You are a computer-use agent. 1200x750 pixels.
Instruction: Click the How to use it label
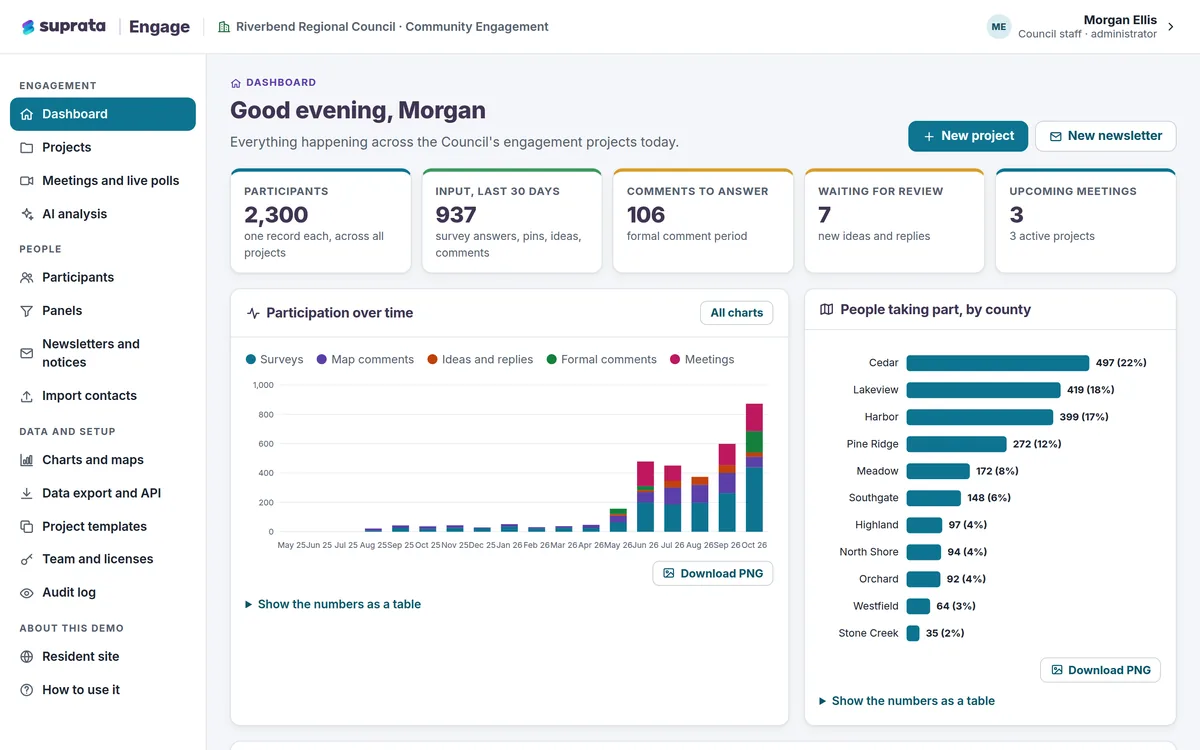(x=81, y=690)
